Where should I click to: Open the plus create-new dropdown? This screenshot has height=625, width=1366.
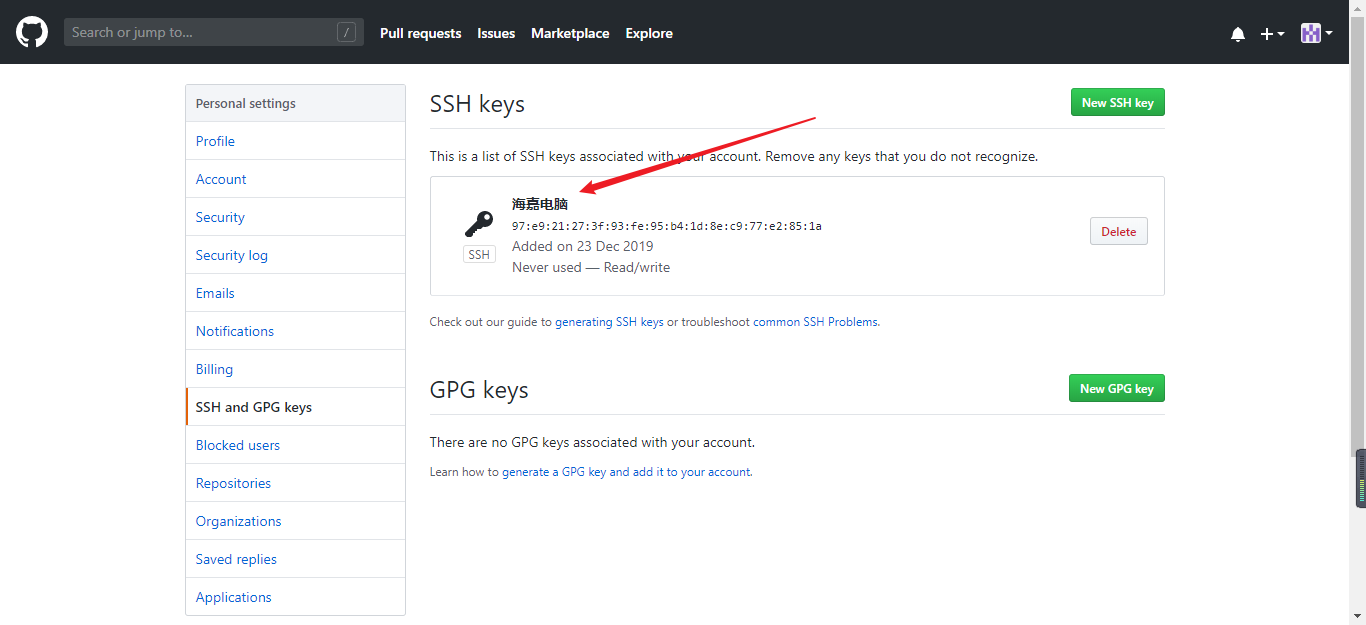pos(1272,34)
